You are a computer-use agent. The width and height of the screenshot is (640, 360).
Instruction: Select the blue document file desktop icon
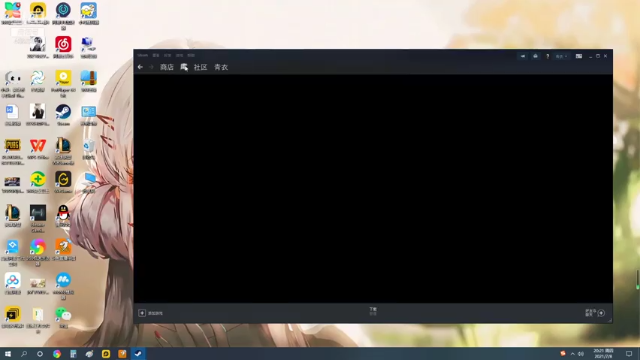point(13,115)
